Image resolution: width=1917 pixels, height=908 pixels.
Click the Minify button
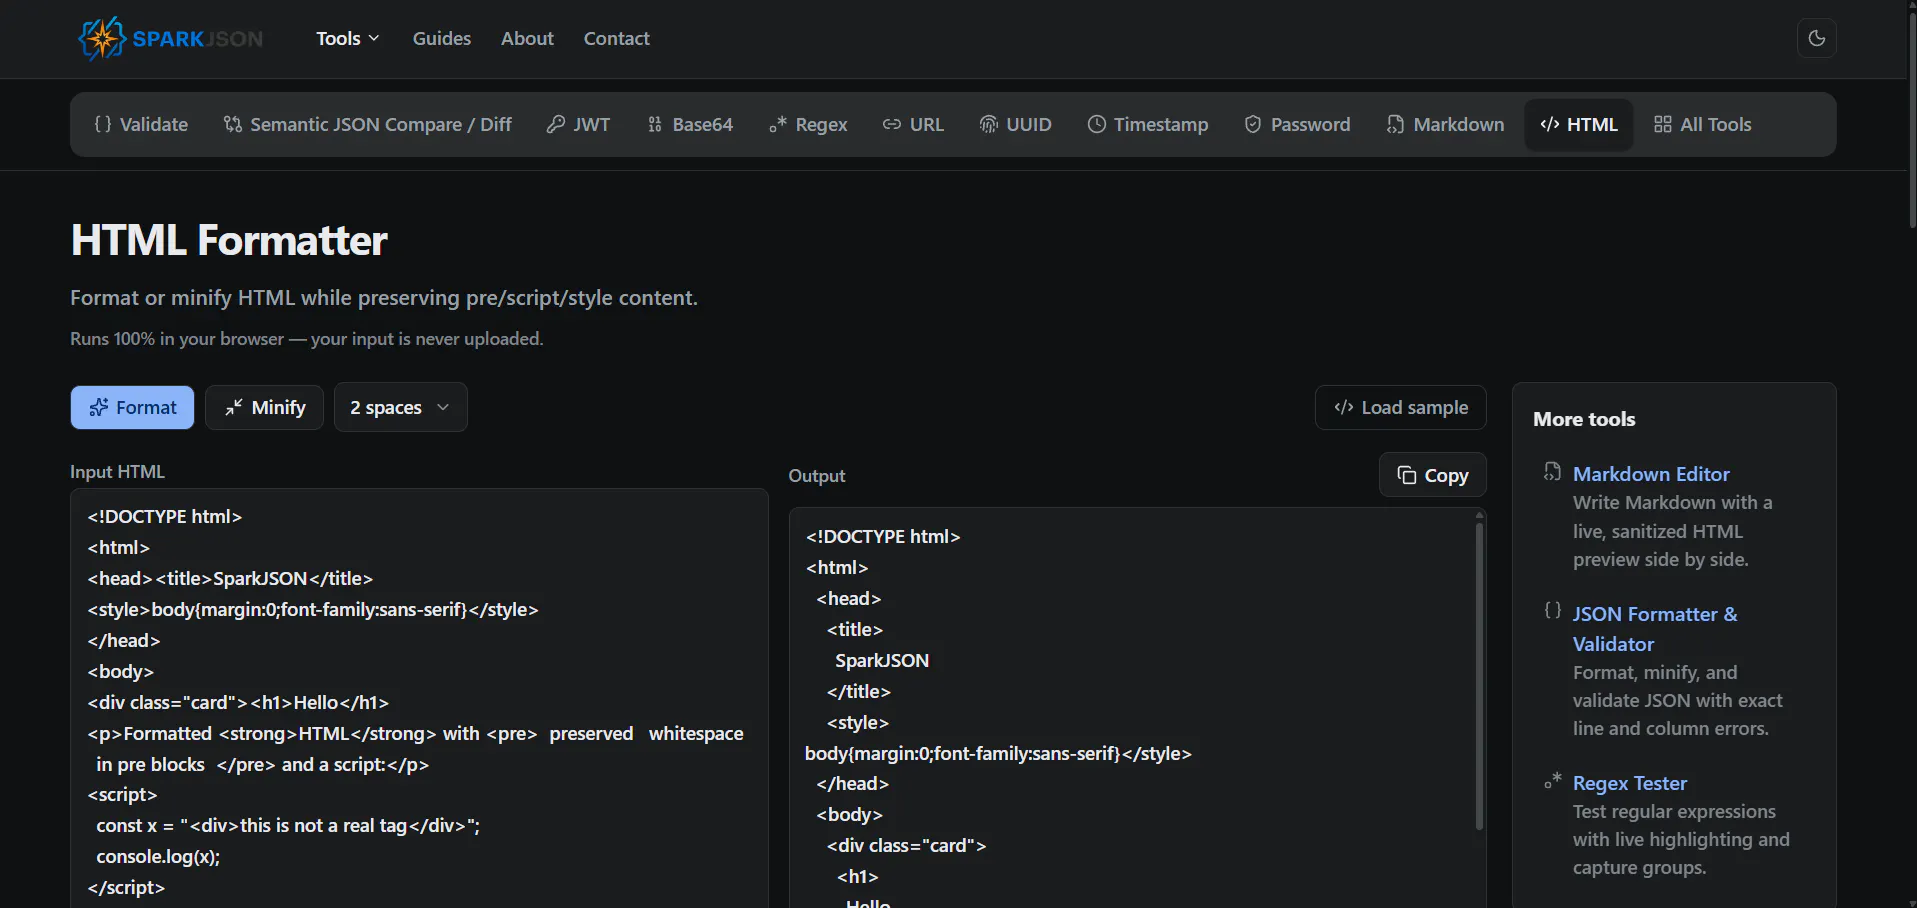[264, 407]
